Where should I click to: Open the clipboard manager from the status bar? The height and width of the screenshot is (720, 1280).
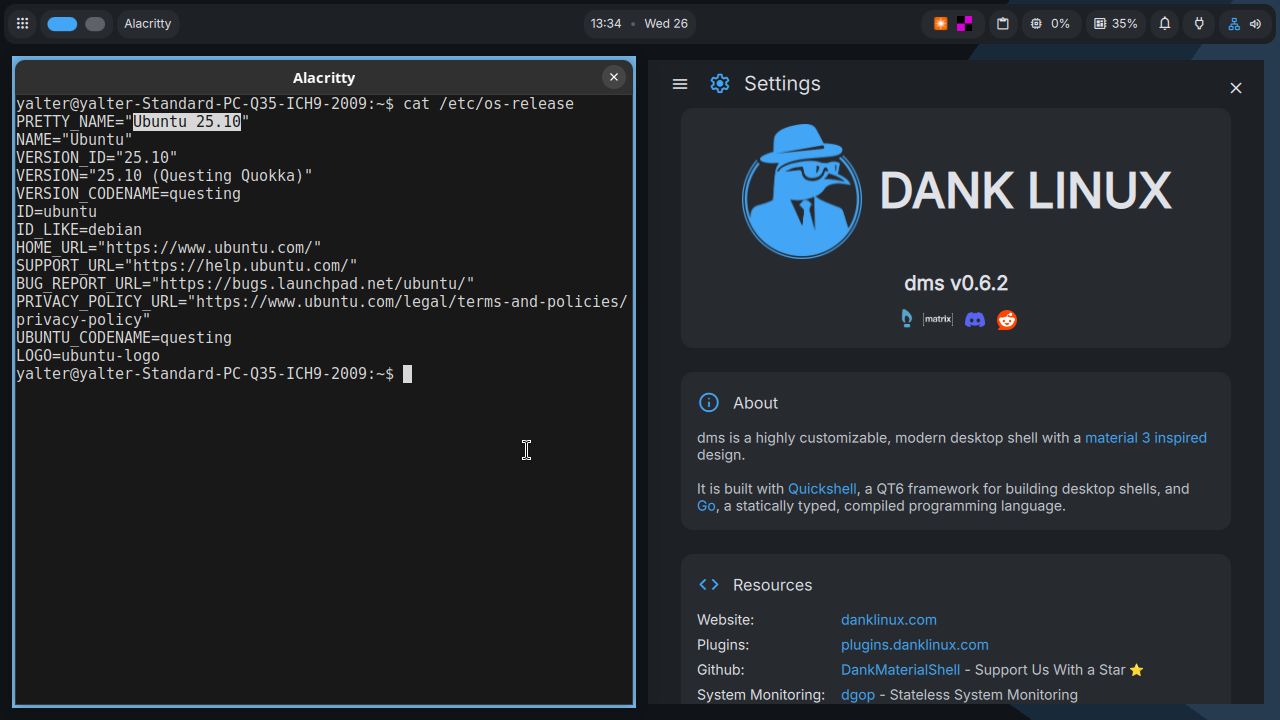pos(1002,23)
